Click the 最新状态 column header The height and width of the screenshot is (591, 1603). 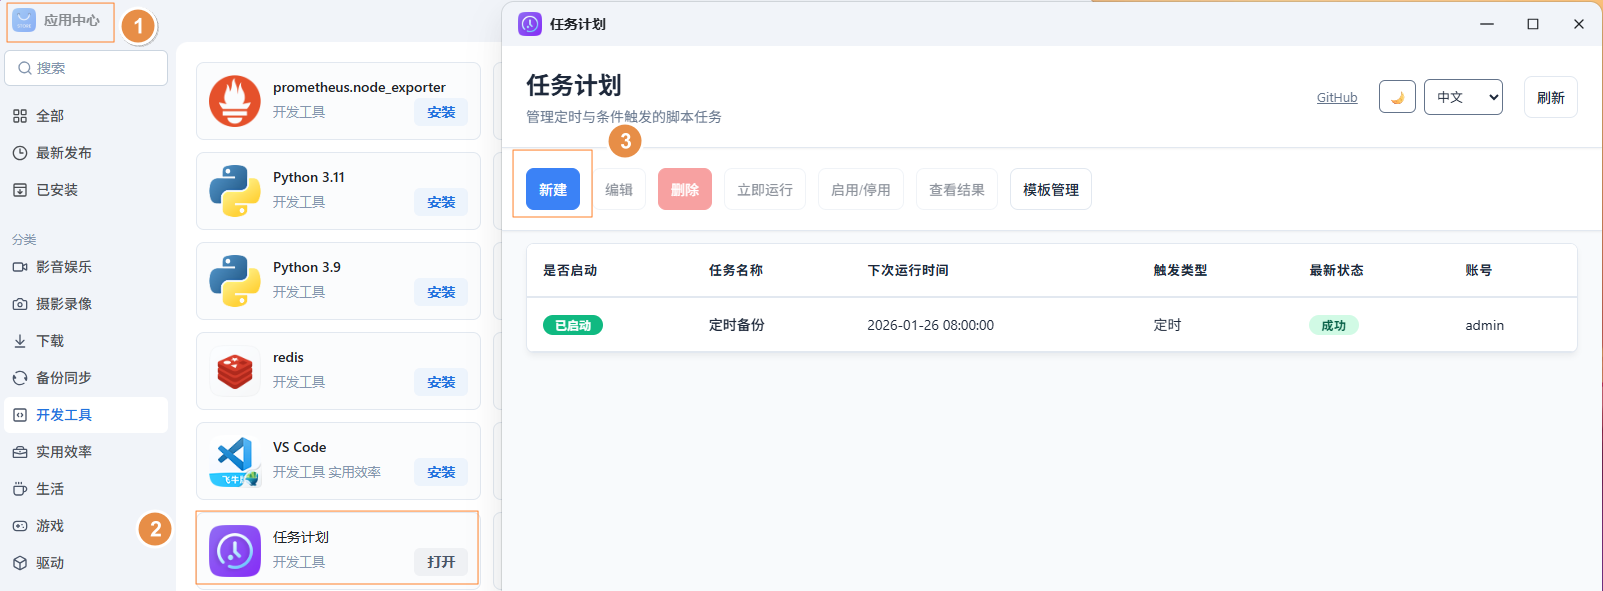pos(1337,270)
